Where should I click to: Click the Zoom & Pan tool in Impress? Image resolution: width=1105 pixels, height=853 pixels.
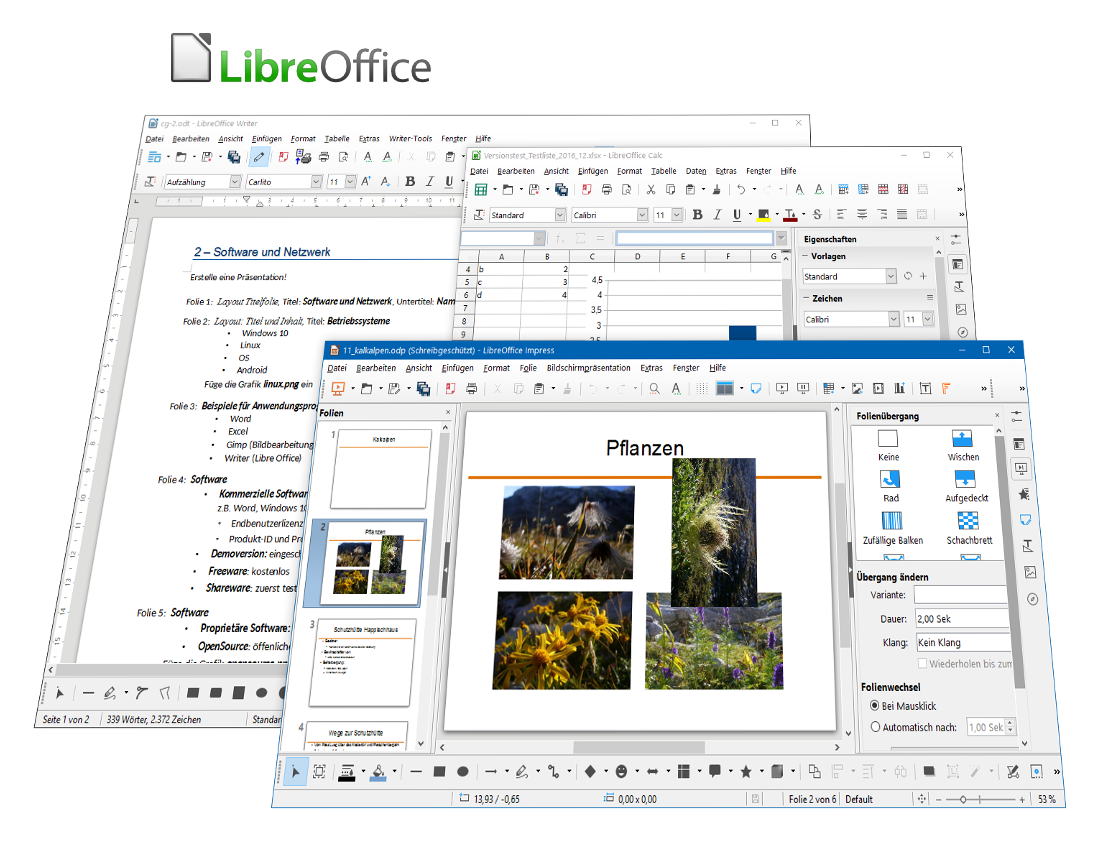pos(319,772)
